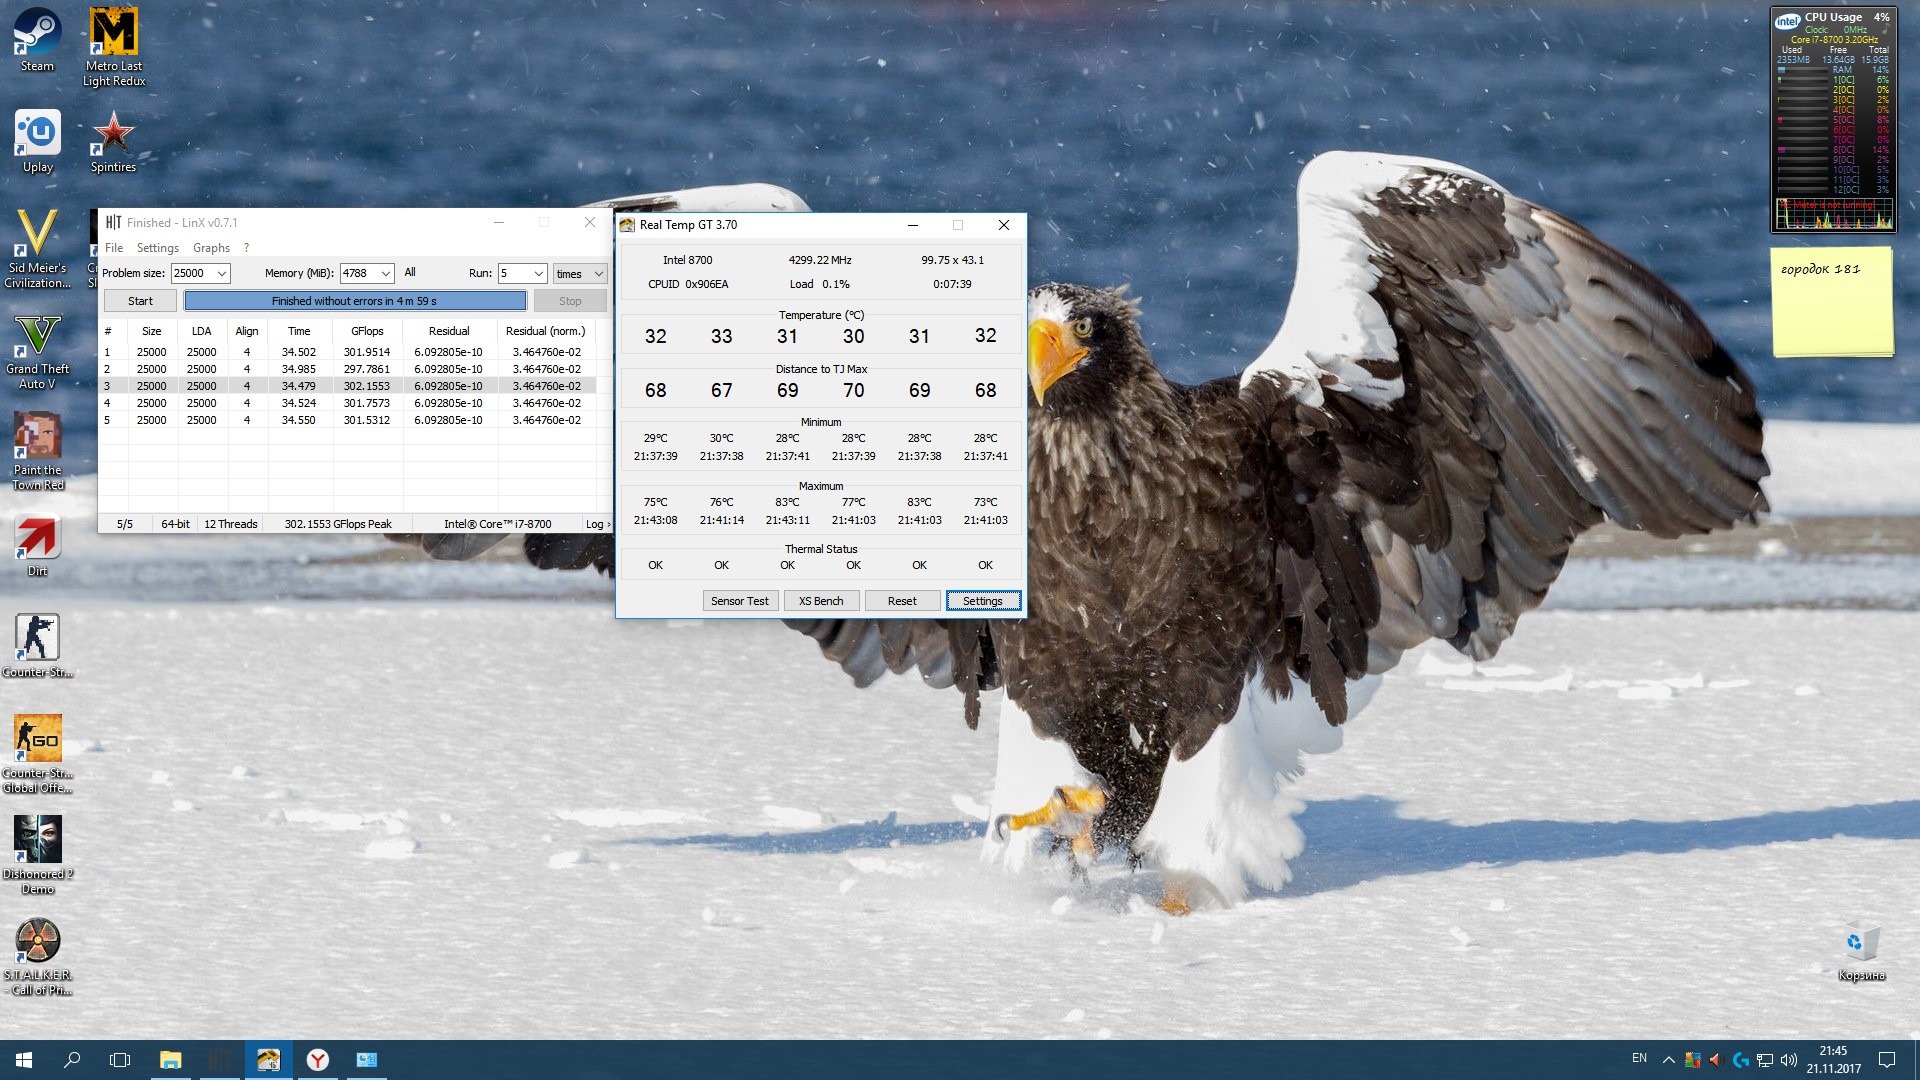
Task: Open the Dishonored 2 Demo shortcut
Action: coord(37,850)
